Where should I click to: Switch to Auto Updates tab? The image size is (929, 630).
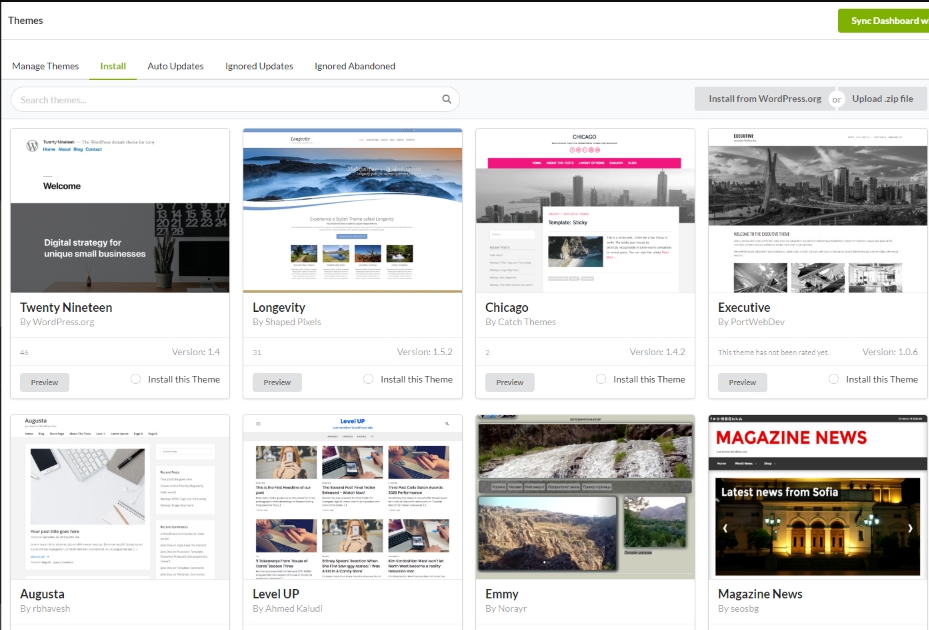(175, 66)
